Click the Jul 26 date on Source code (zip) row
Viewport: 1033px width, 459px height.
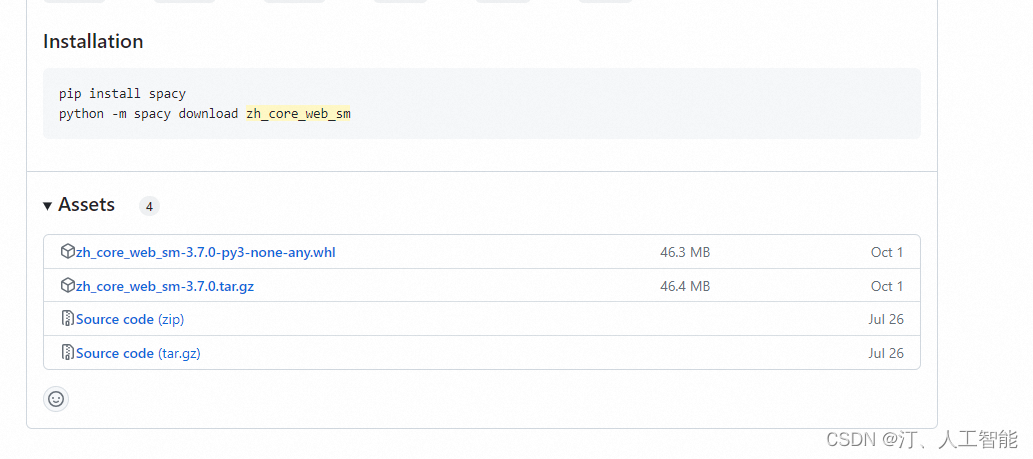click(886, 320)
